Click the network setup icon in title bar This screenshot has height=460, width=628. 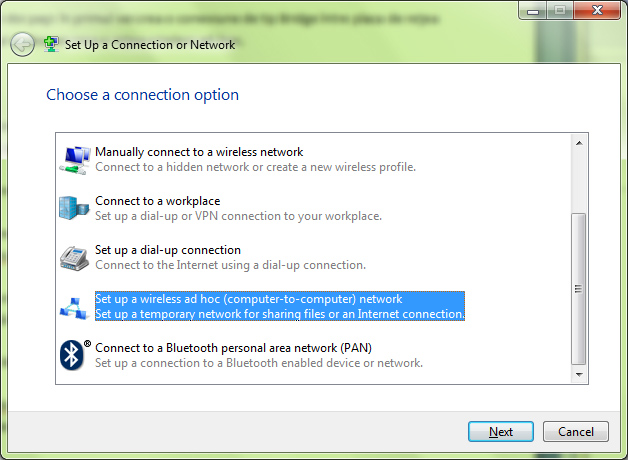(x=51, y=44)
